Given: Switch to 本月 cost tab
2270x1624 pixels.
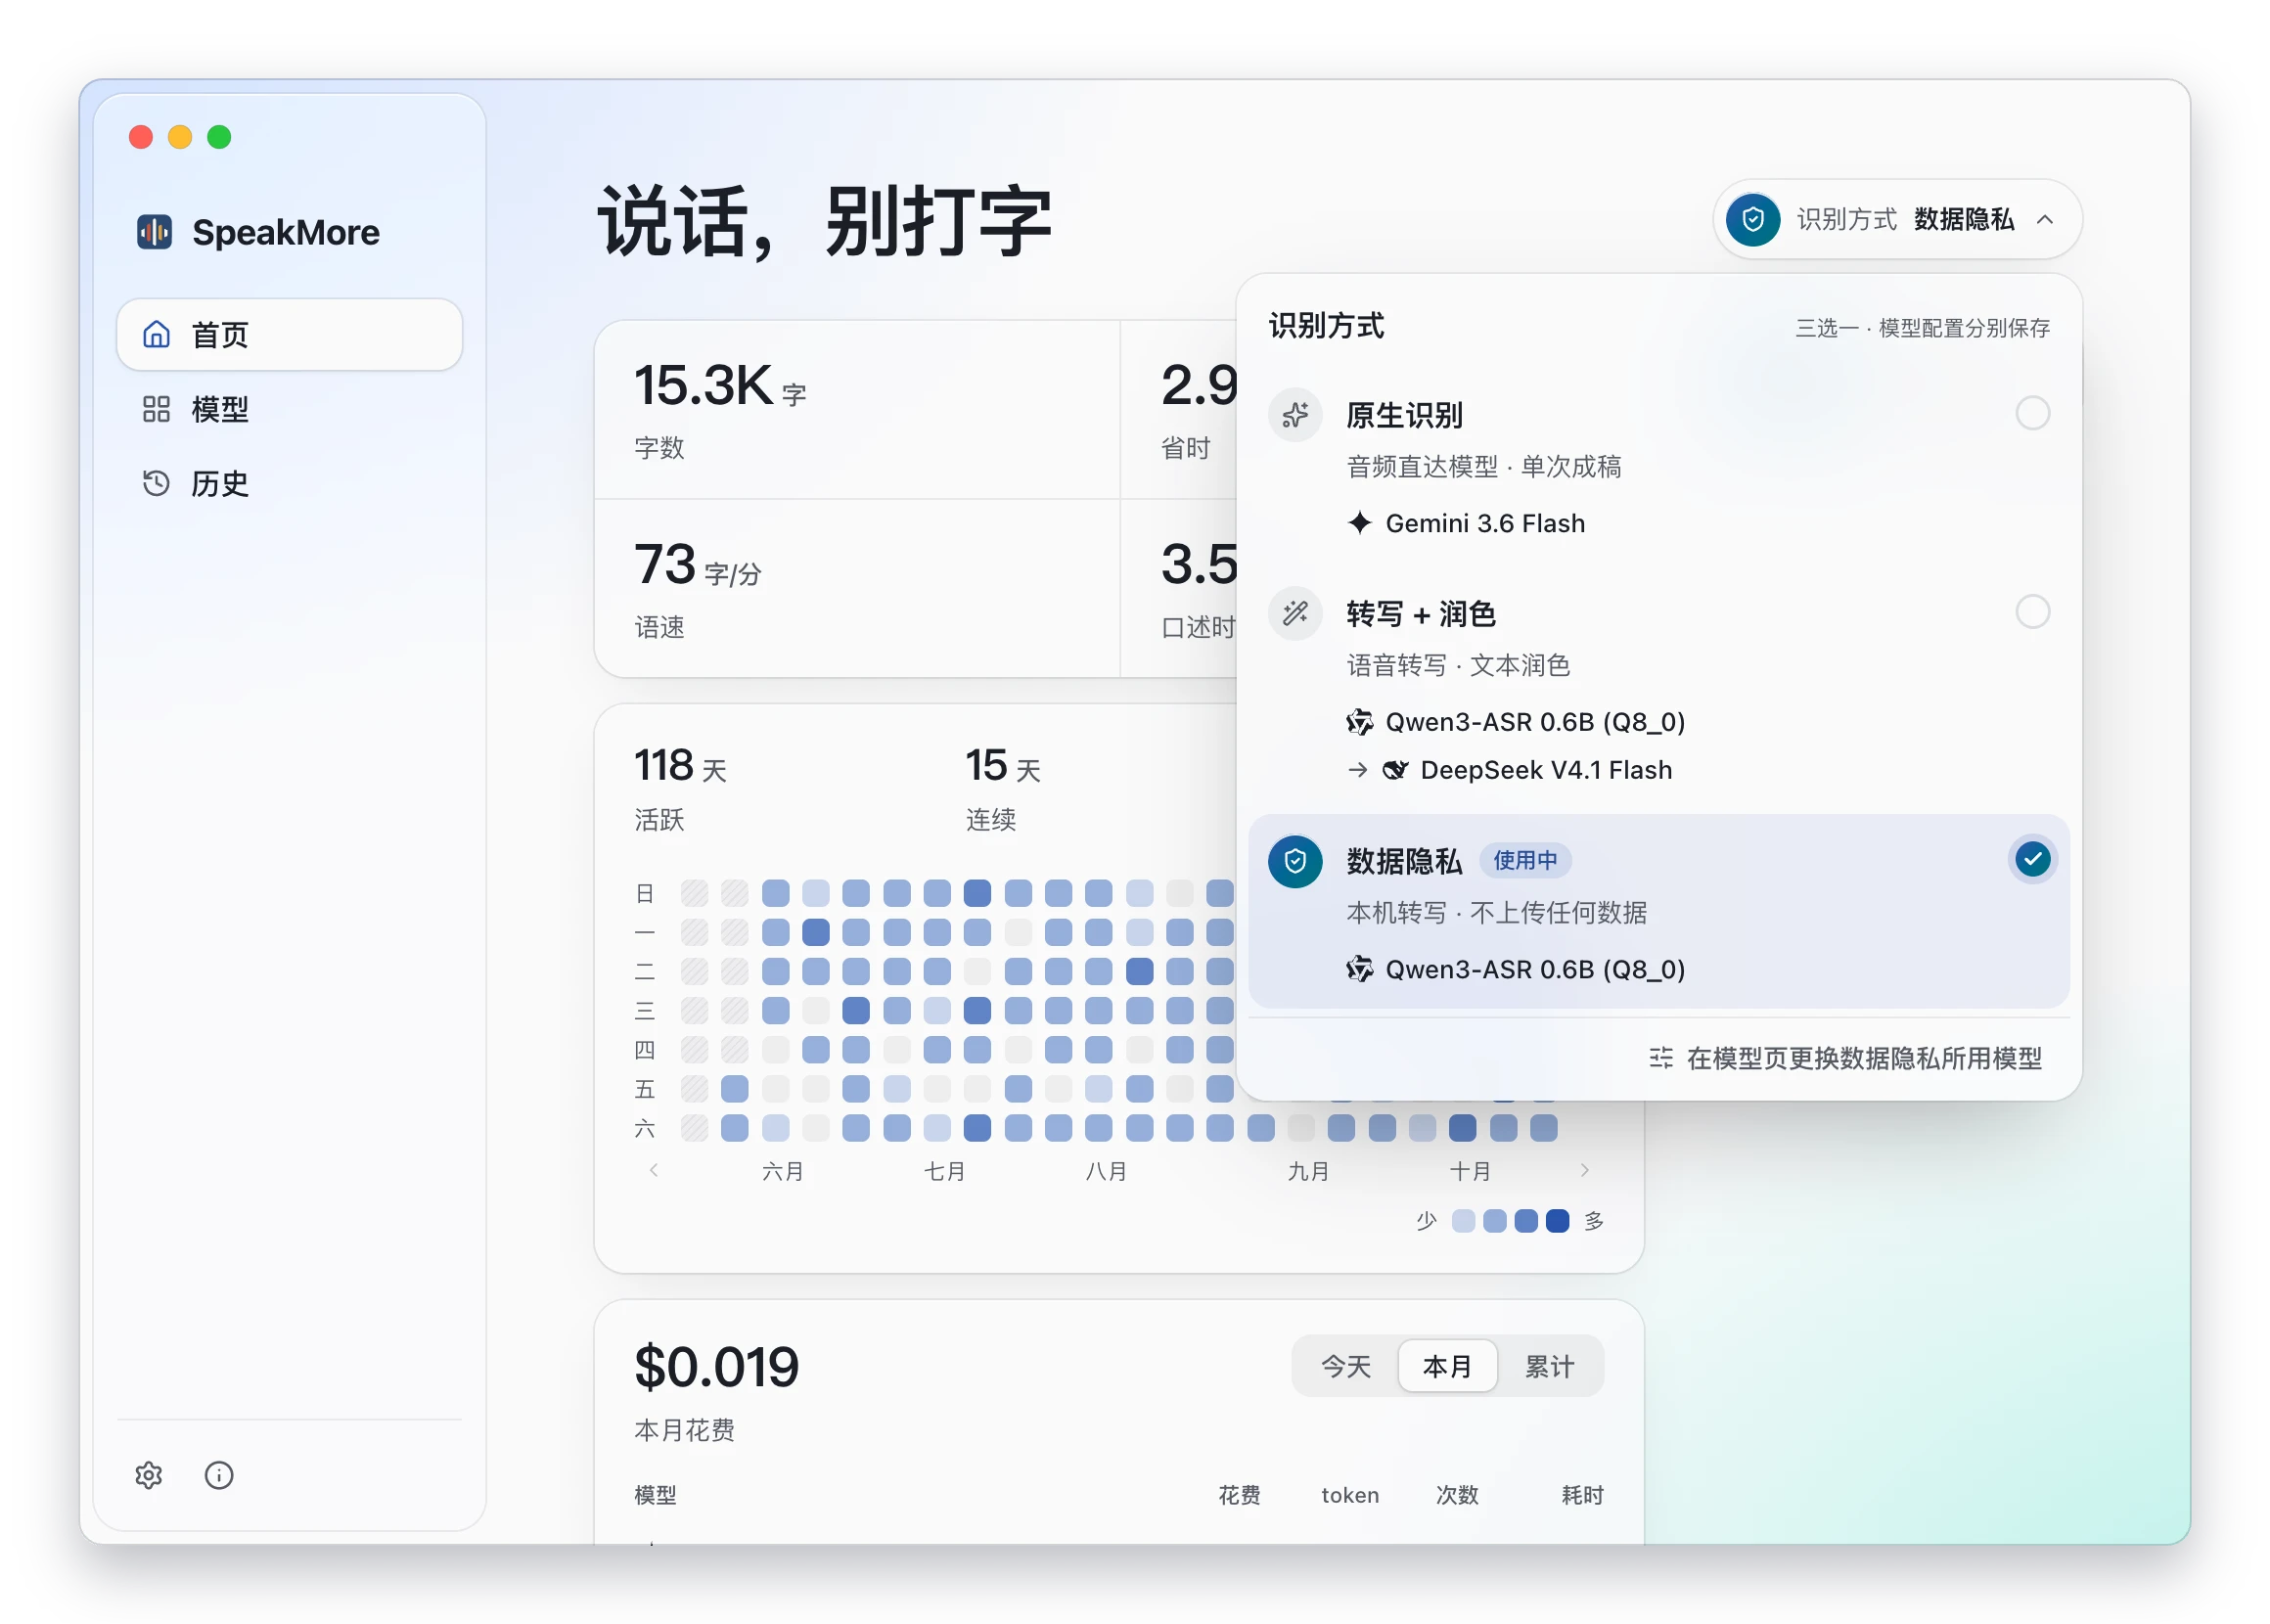Looking at the screenshot, I should pyautogui.click(x=1447, y=1366).
